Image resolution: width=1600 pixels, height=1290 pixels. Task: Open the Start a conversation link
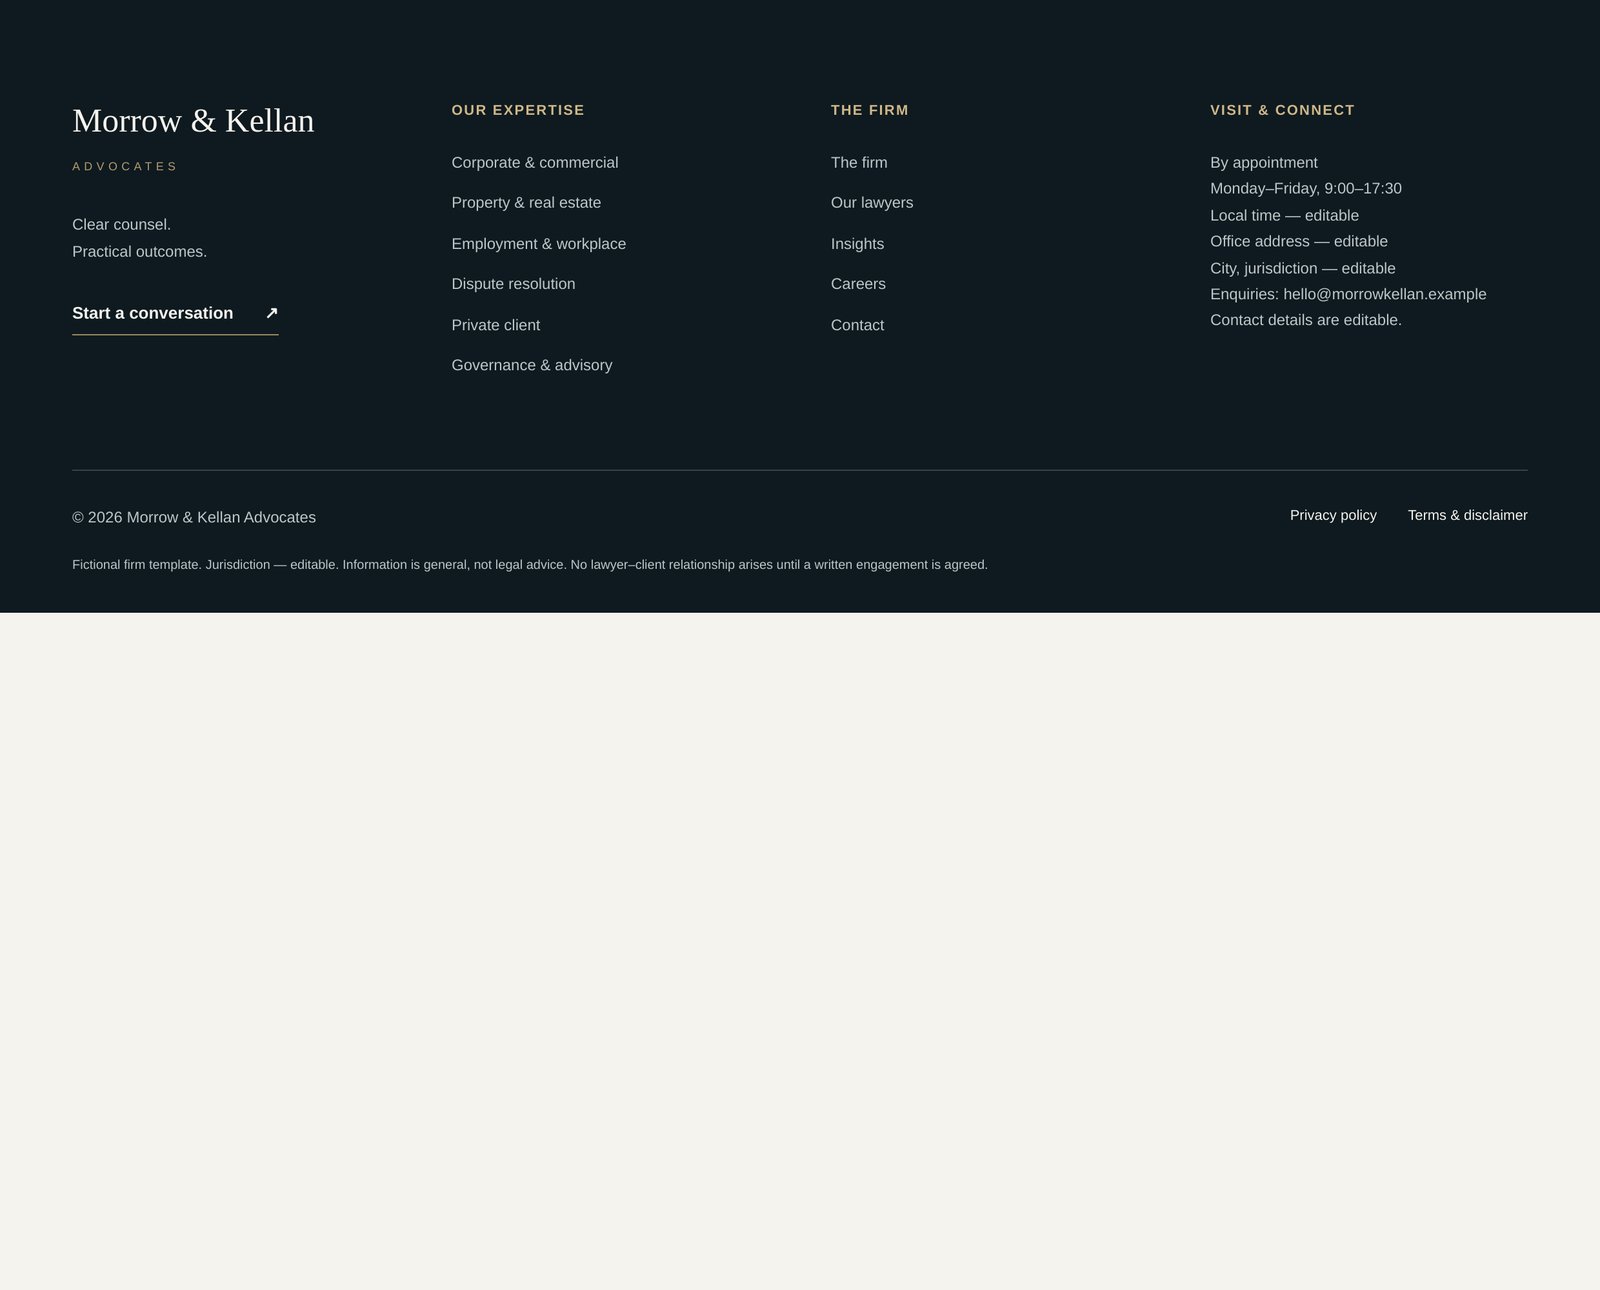175,314
